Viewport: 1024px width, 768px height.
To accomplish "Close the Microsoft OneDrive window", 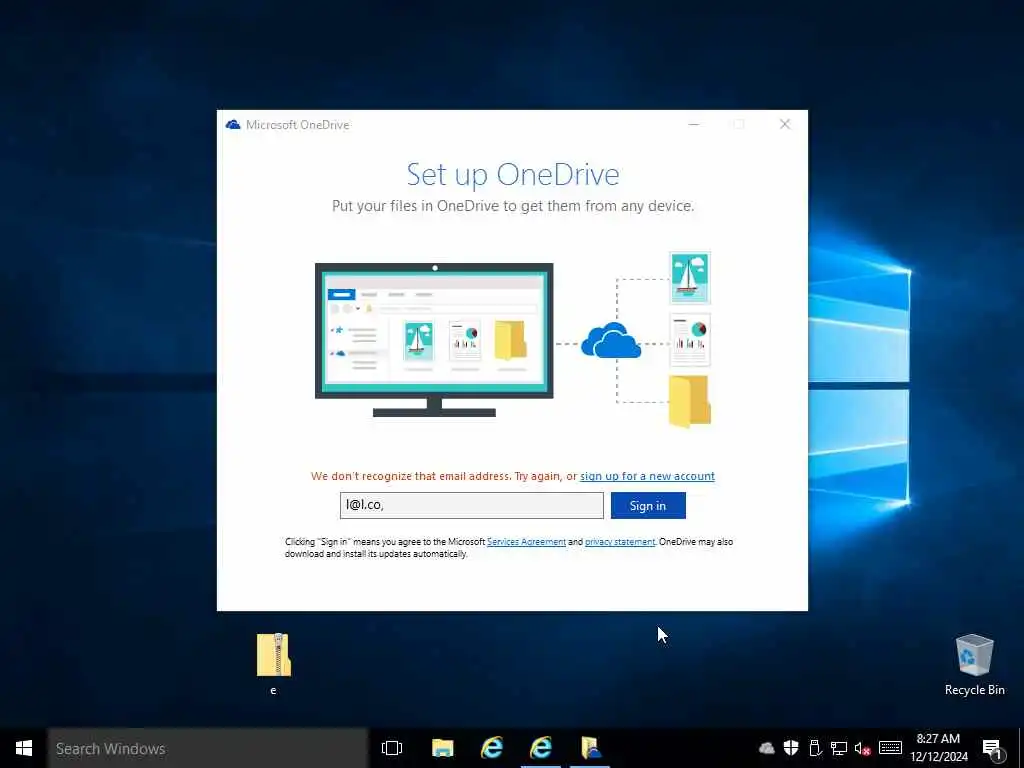I will [785, 124].
